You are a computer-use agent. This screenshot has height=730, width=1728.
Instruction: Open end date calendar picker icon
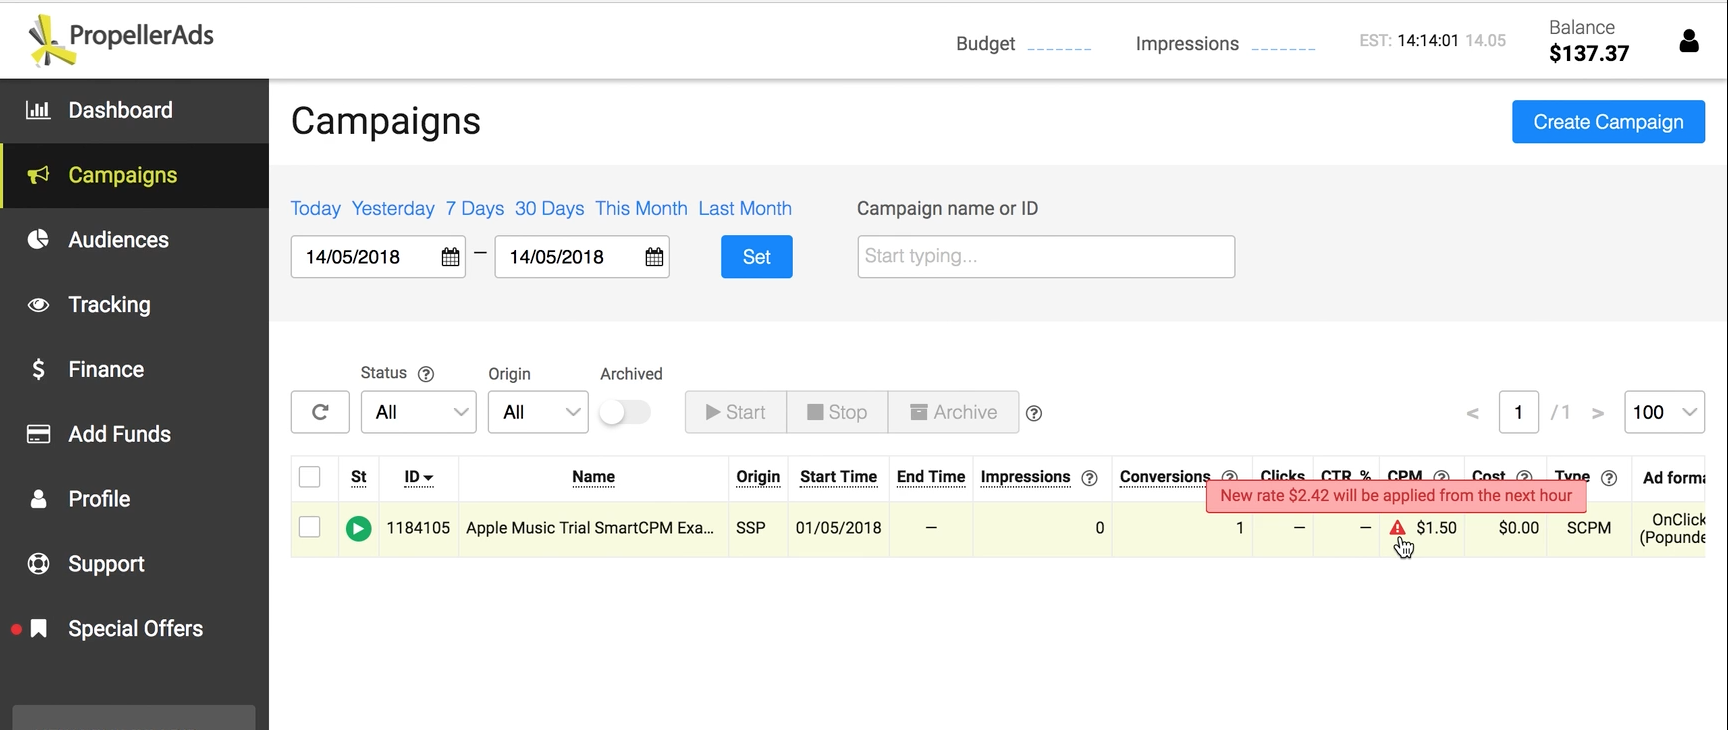[x=654, y=257]
